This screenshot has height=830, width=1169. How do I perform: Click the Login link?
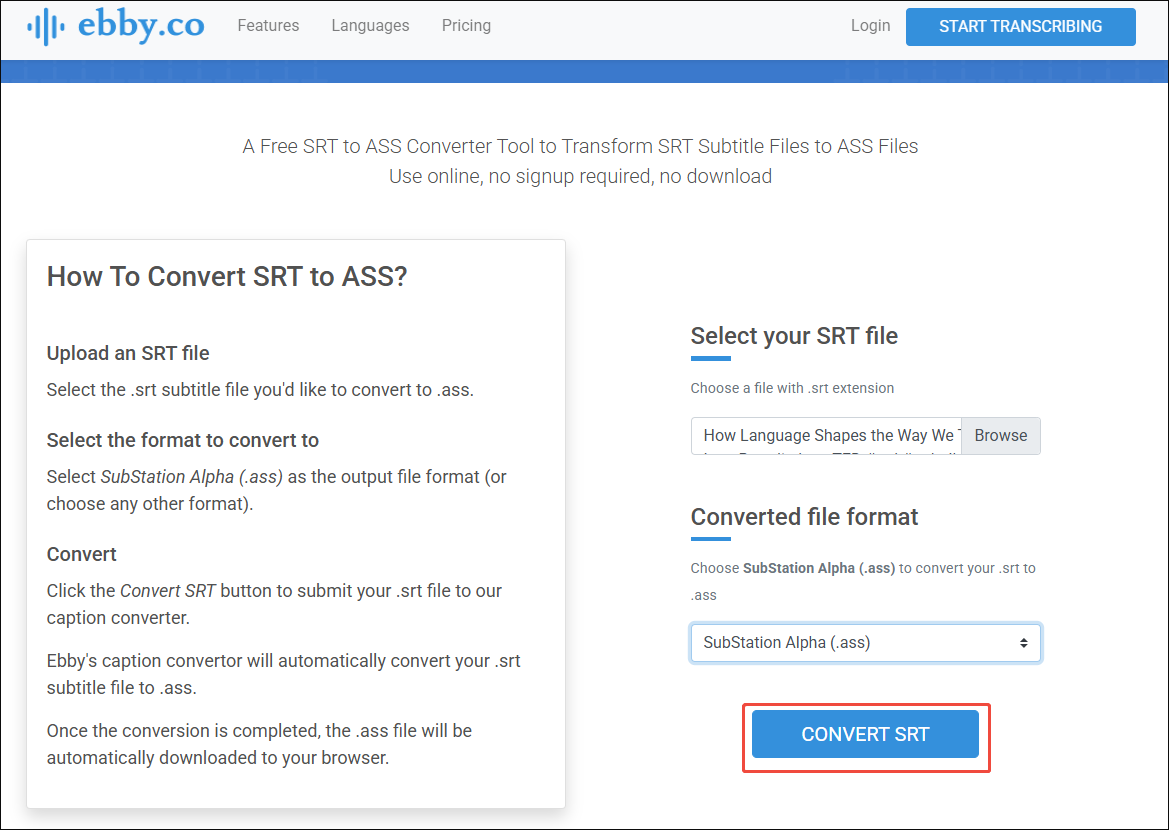pyautogui.click(x=870, y=26)
